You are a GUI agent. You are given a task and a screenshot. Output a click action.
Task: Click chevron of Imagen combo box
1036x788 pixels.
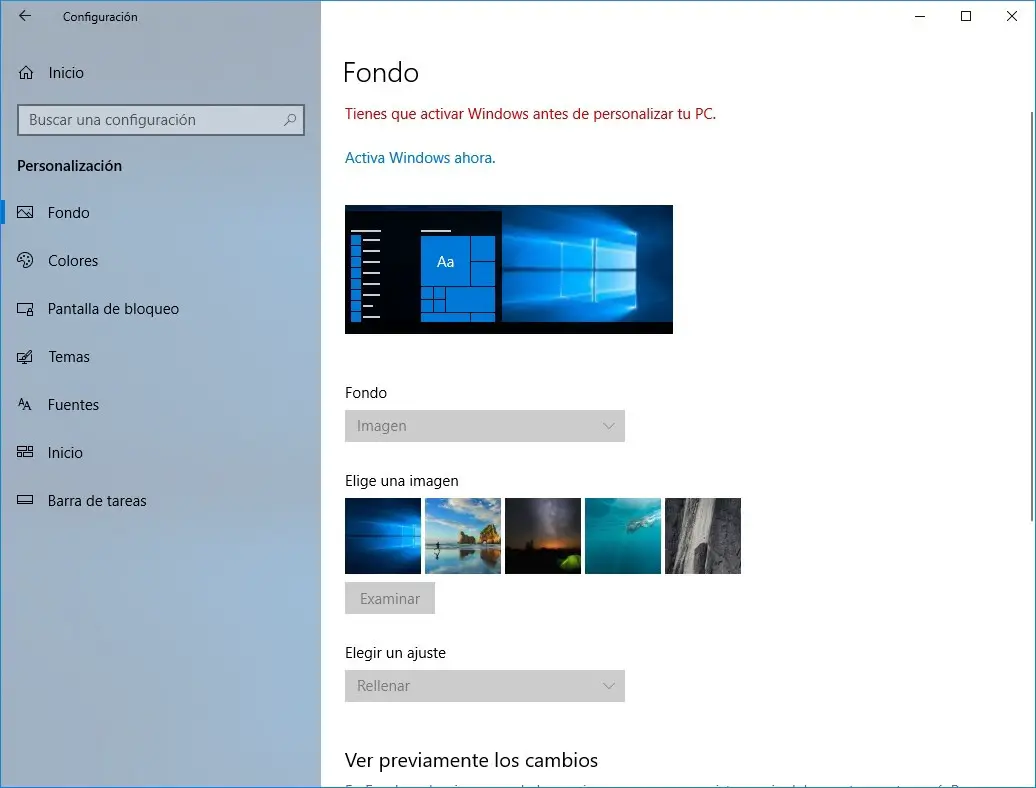(x=609, y=426)
